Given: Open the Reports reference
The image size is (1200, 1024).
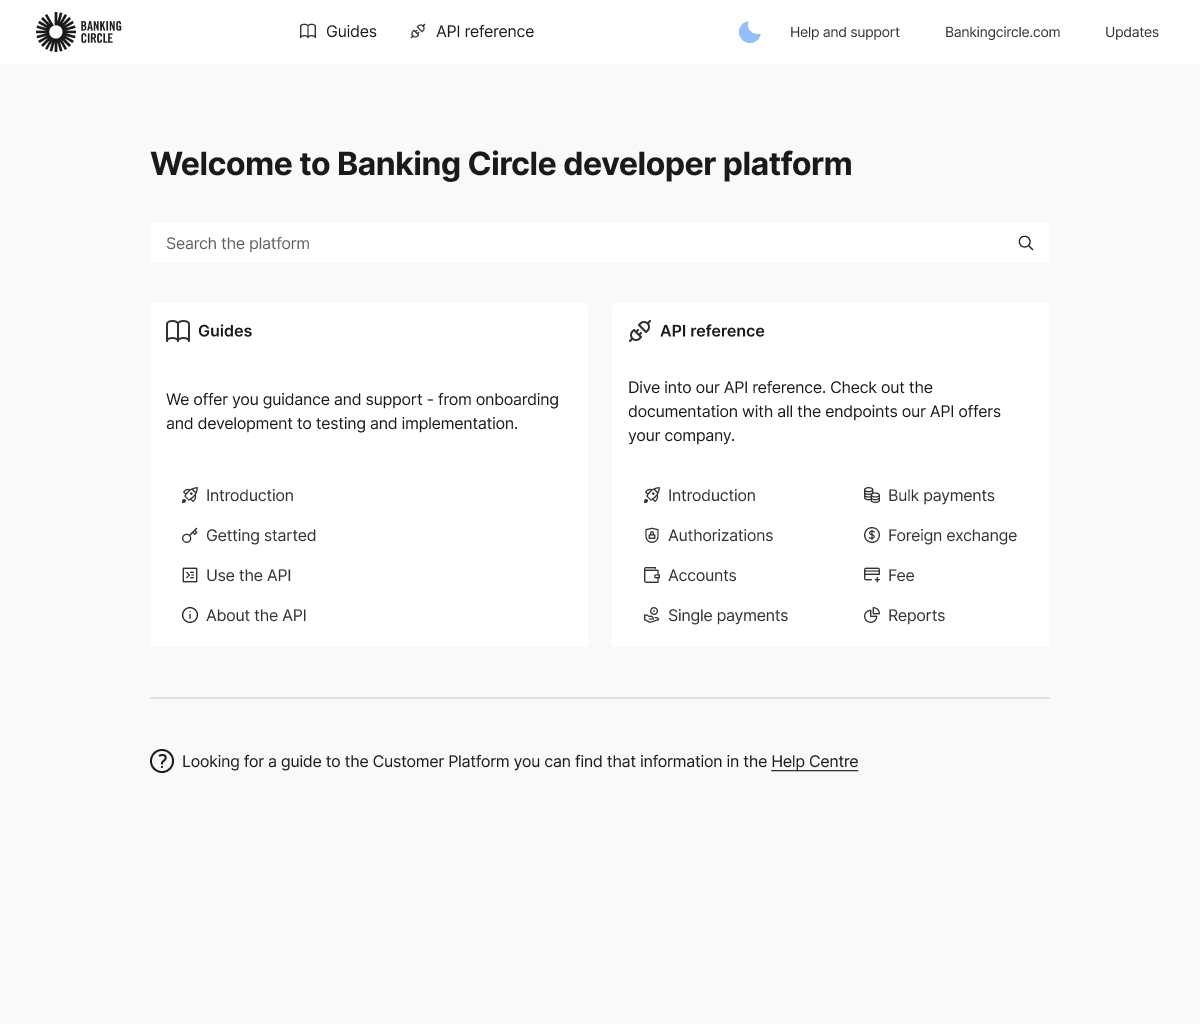Looking at the screenshot, I should click(x=917, y=615).
